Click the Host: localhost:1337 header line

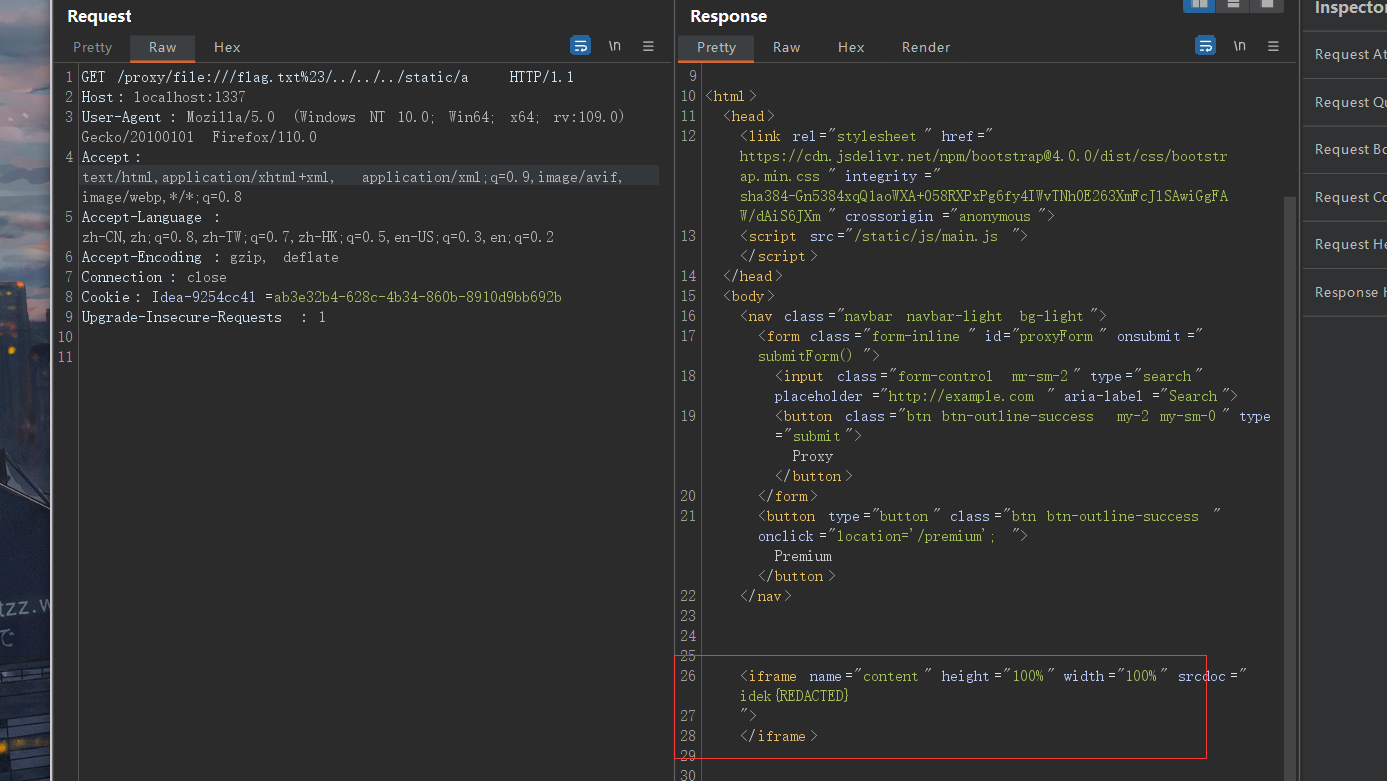[x=163, y=97]
